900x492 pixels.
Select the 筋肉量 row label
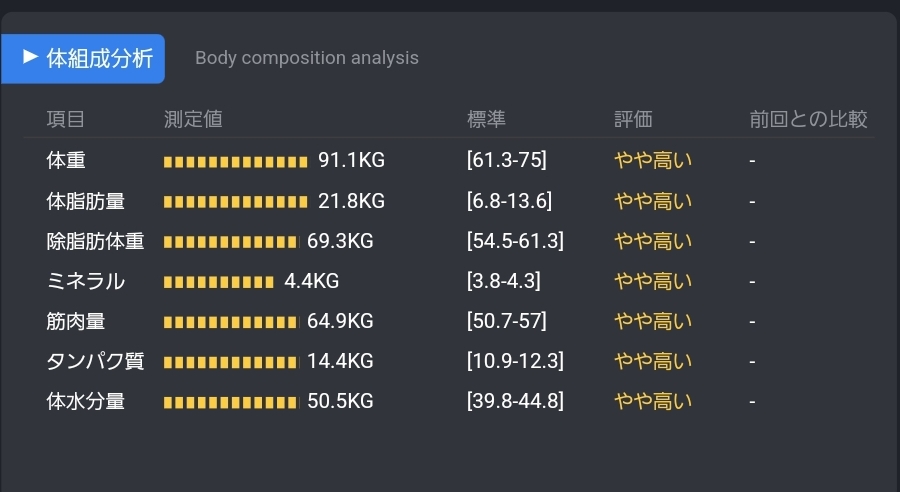point(76,321)
